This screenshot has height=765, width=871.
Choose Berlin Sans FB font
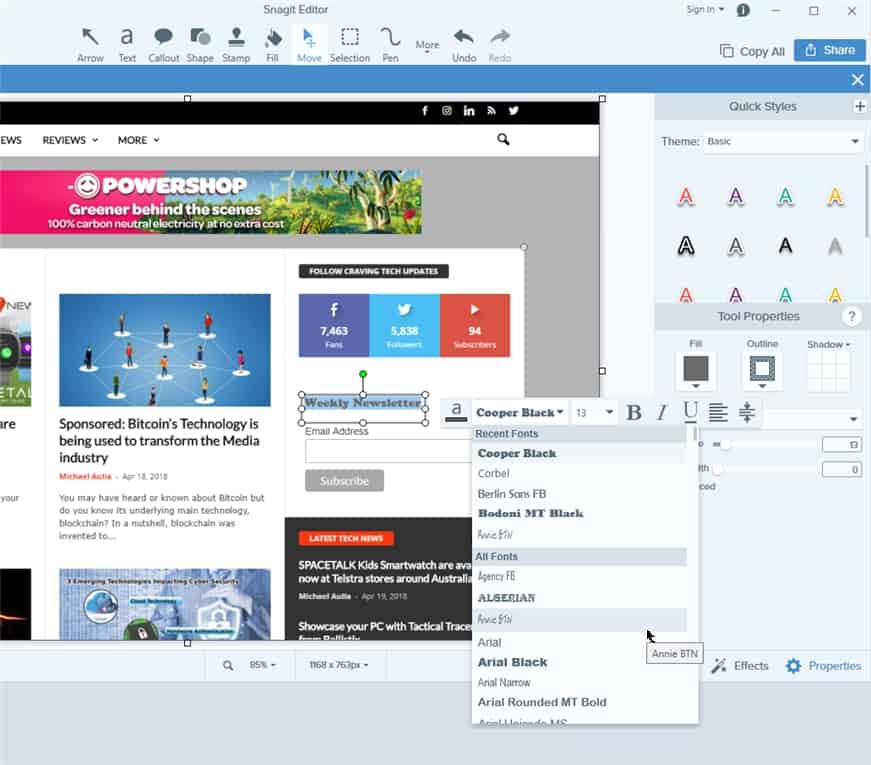click(579, 493)
